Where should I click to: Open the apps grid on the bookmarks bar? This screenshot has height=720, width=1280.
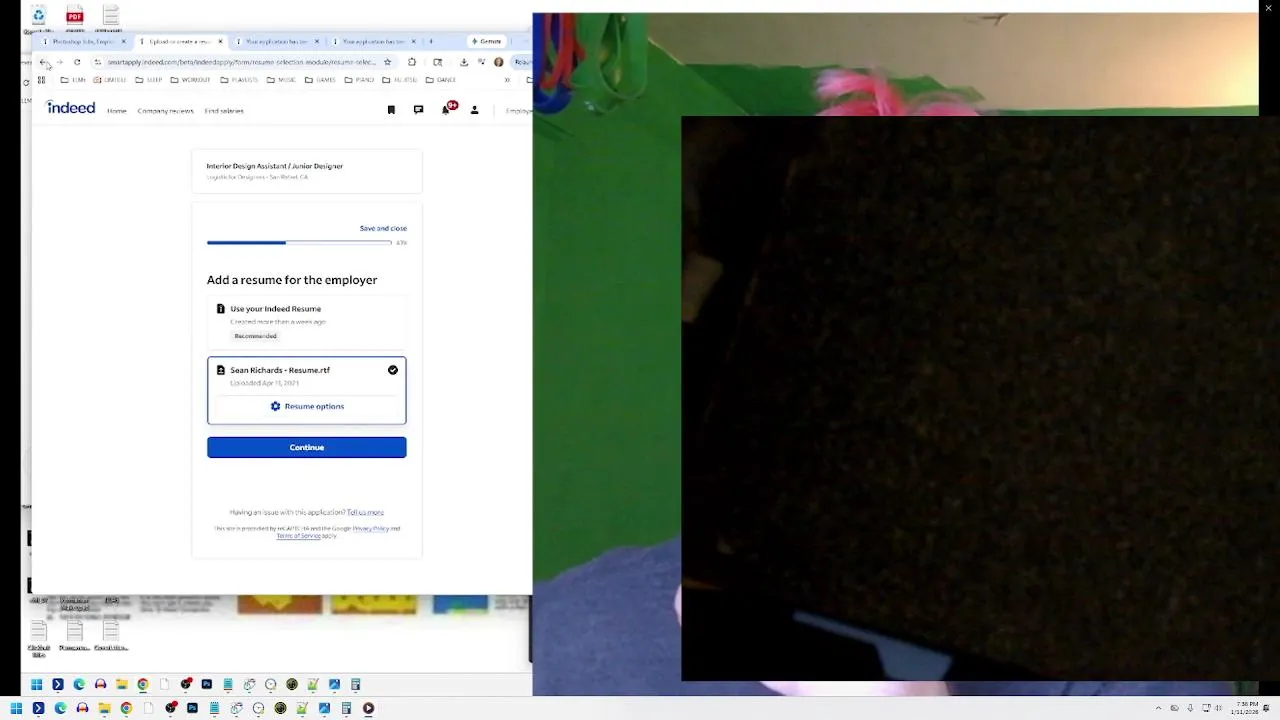[x=41, y=80]
